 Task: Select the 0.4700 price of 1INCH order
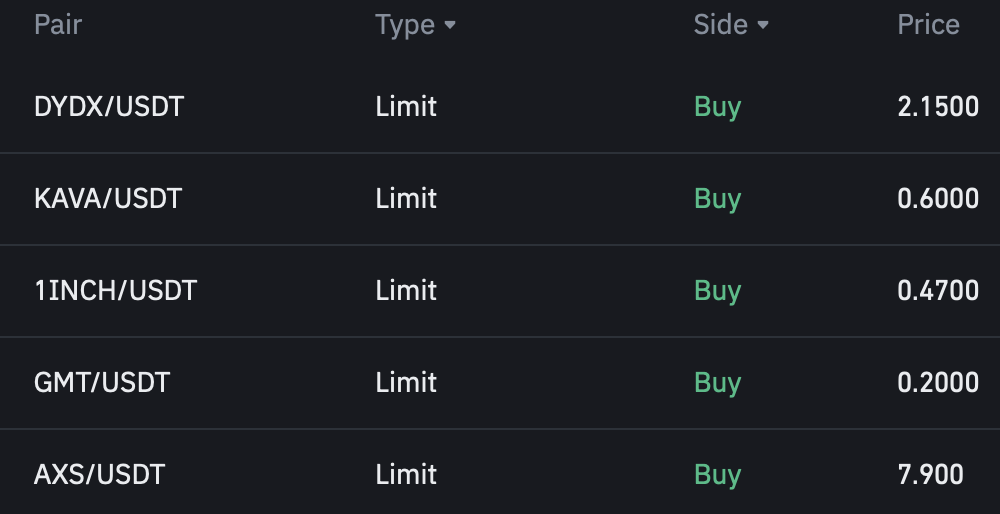tap(938, 291)
